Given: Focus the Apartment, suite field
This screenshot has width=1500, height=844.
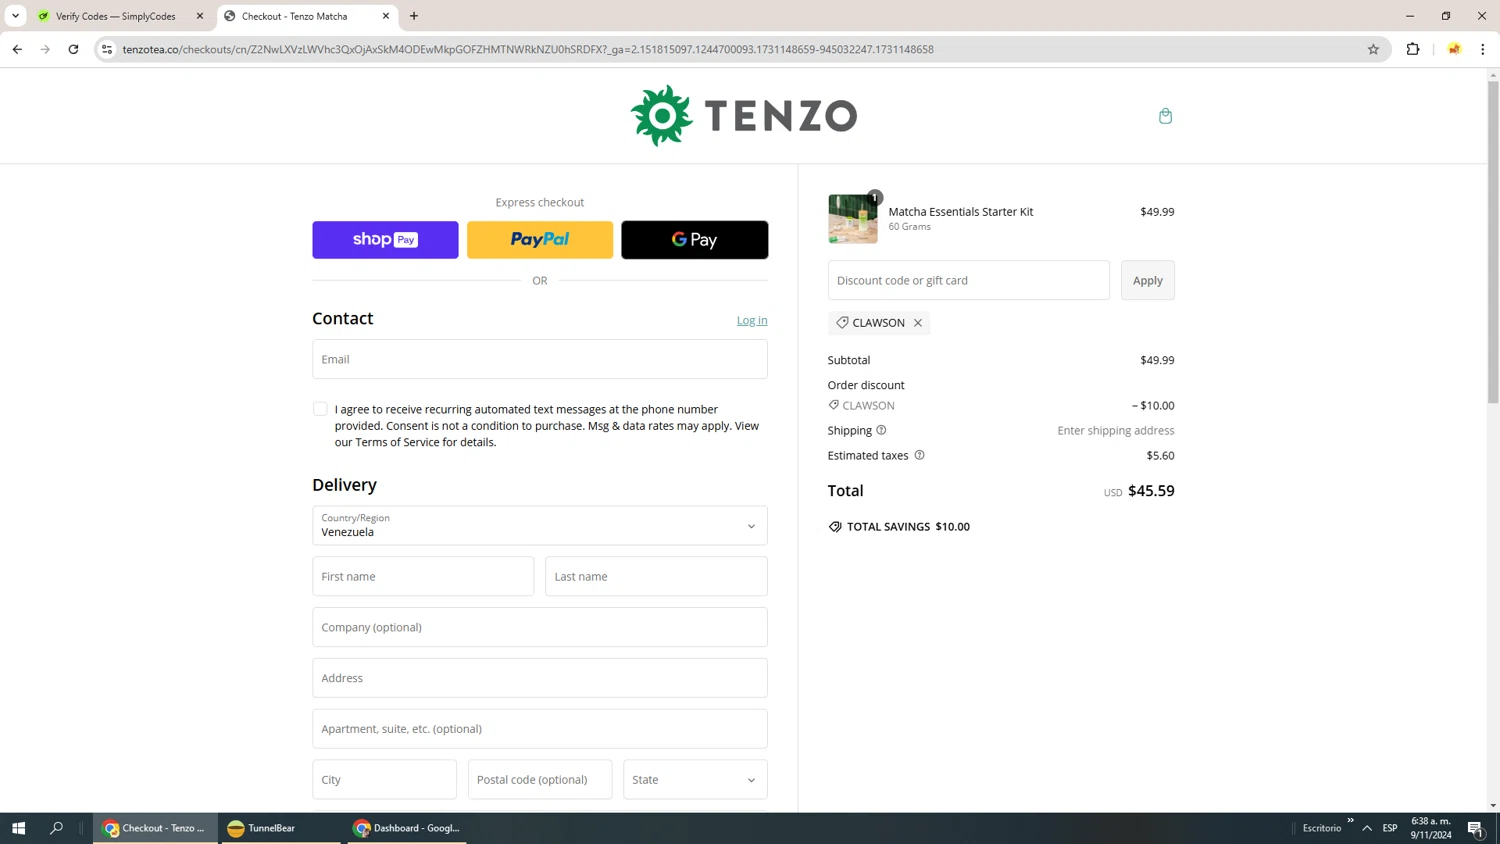Looking at the screenshot, I should [x=540, y=729].
